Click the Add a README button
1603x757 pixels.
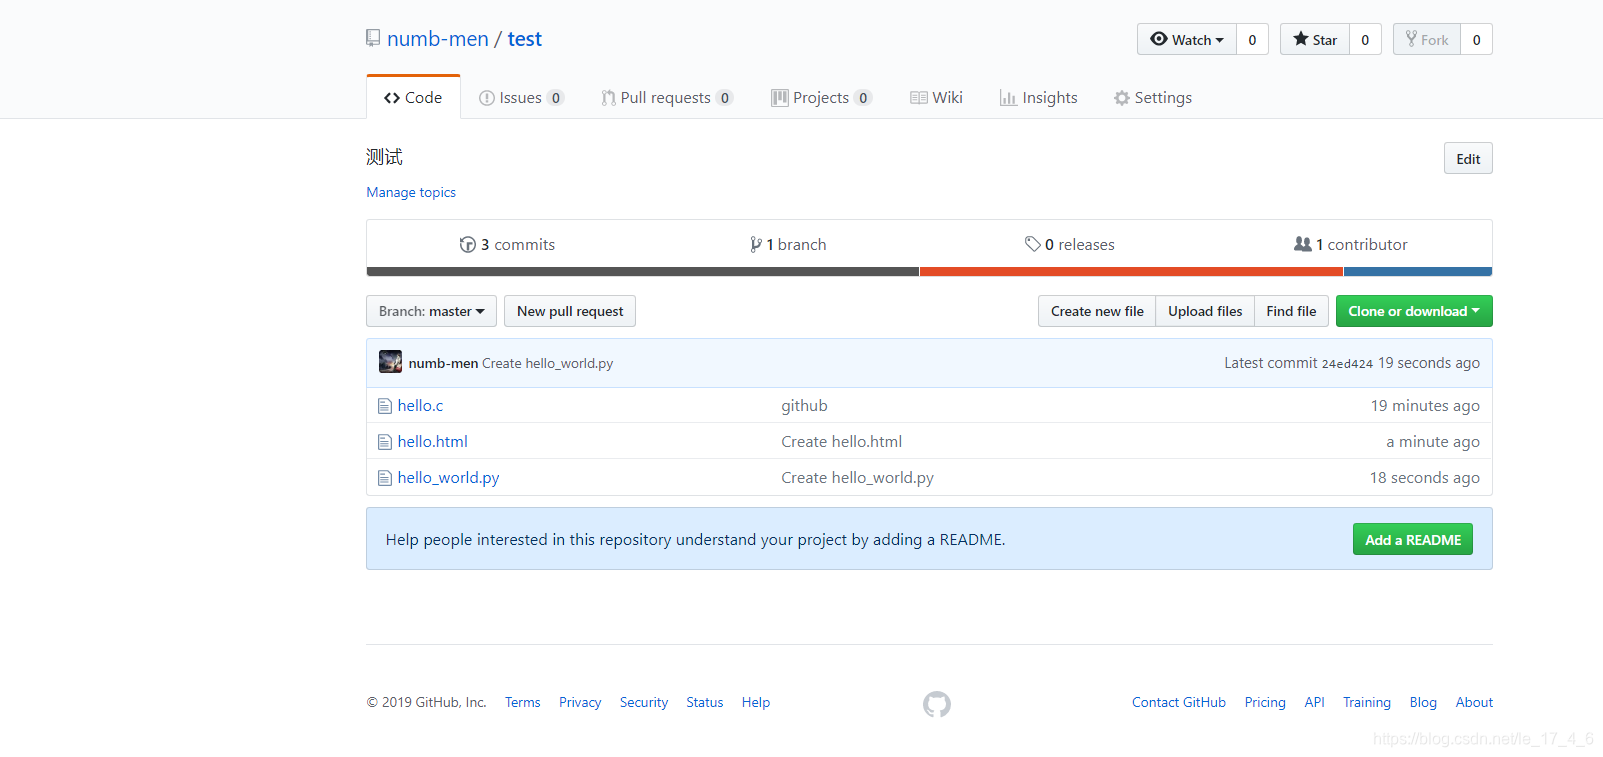click(1413, 539)
